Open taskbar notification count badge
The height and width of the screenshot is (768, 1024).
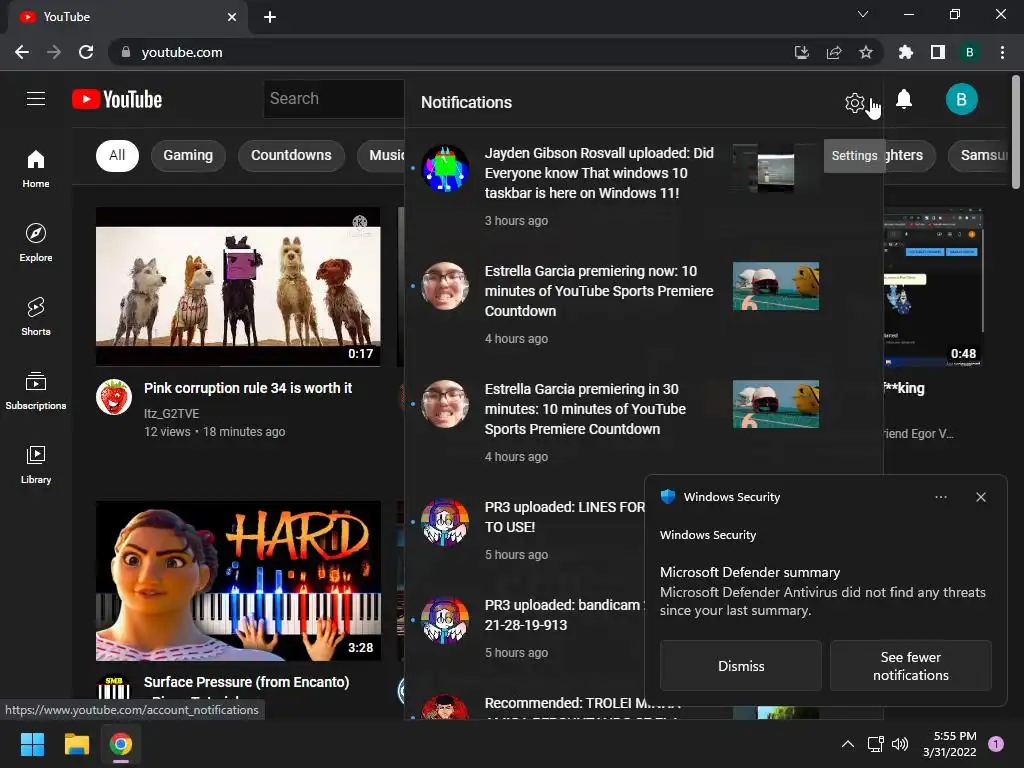click(x=995, y=744)
